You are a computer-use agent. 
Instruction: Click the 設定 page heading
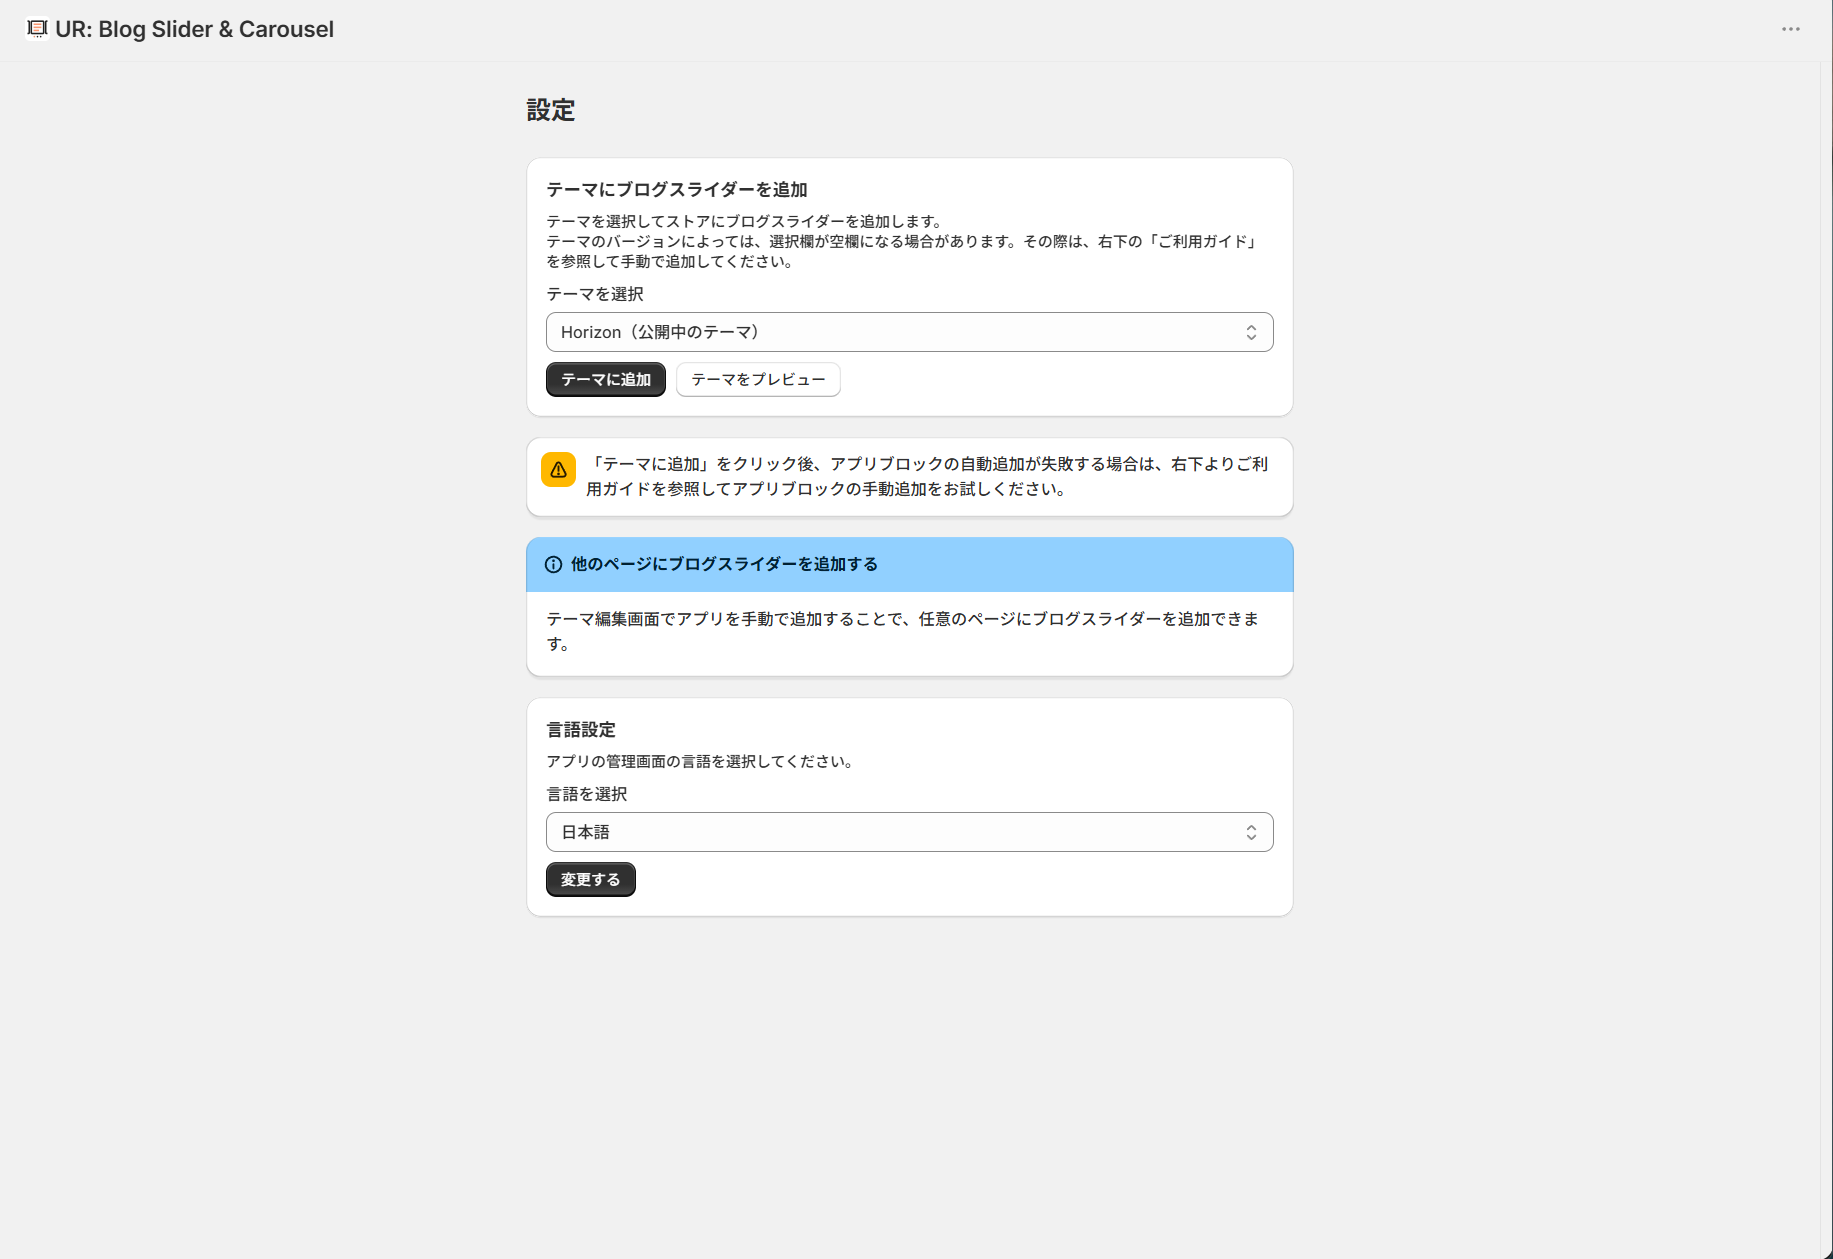coord(551,110)
